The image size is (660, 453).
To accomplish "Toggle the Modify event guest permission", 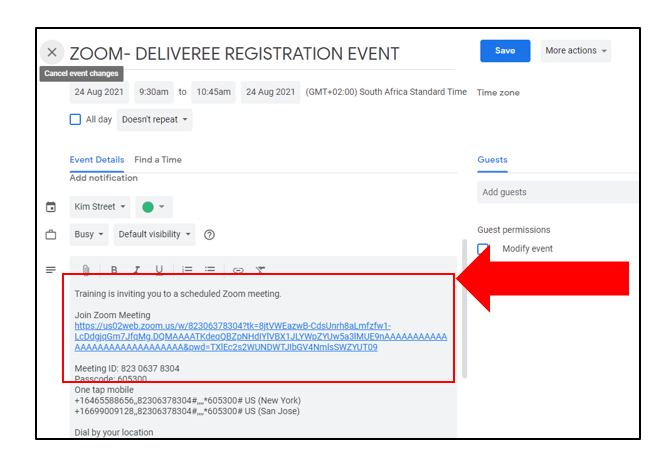I will [x=483, y=248].
